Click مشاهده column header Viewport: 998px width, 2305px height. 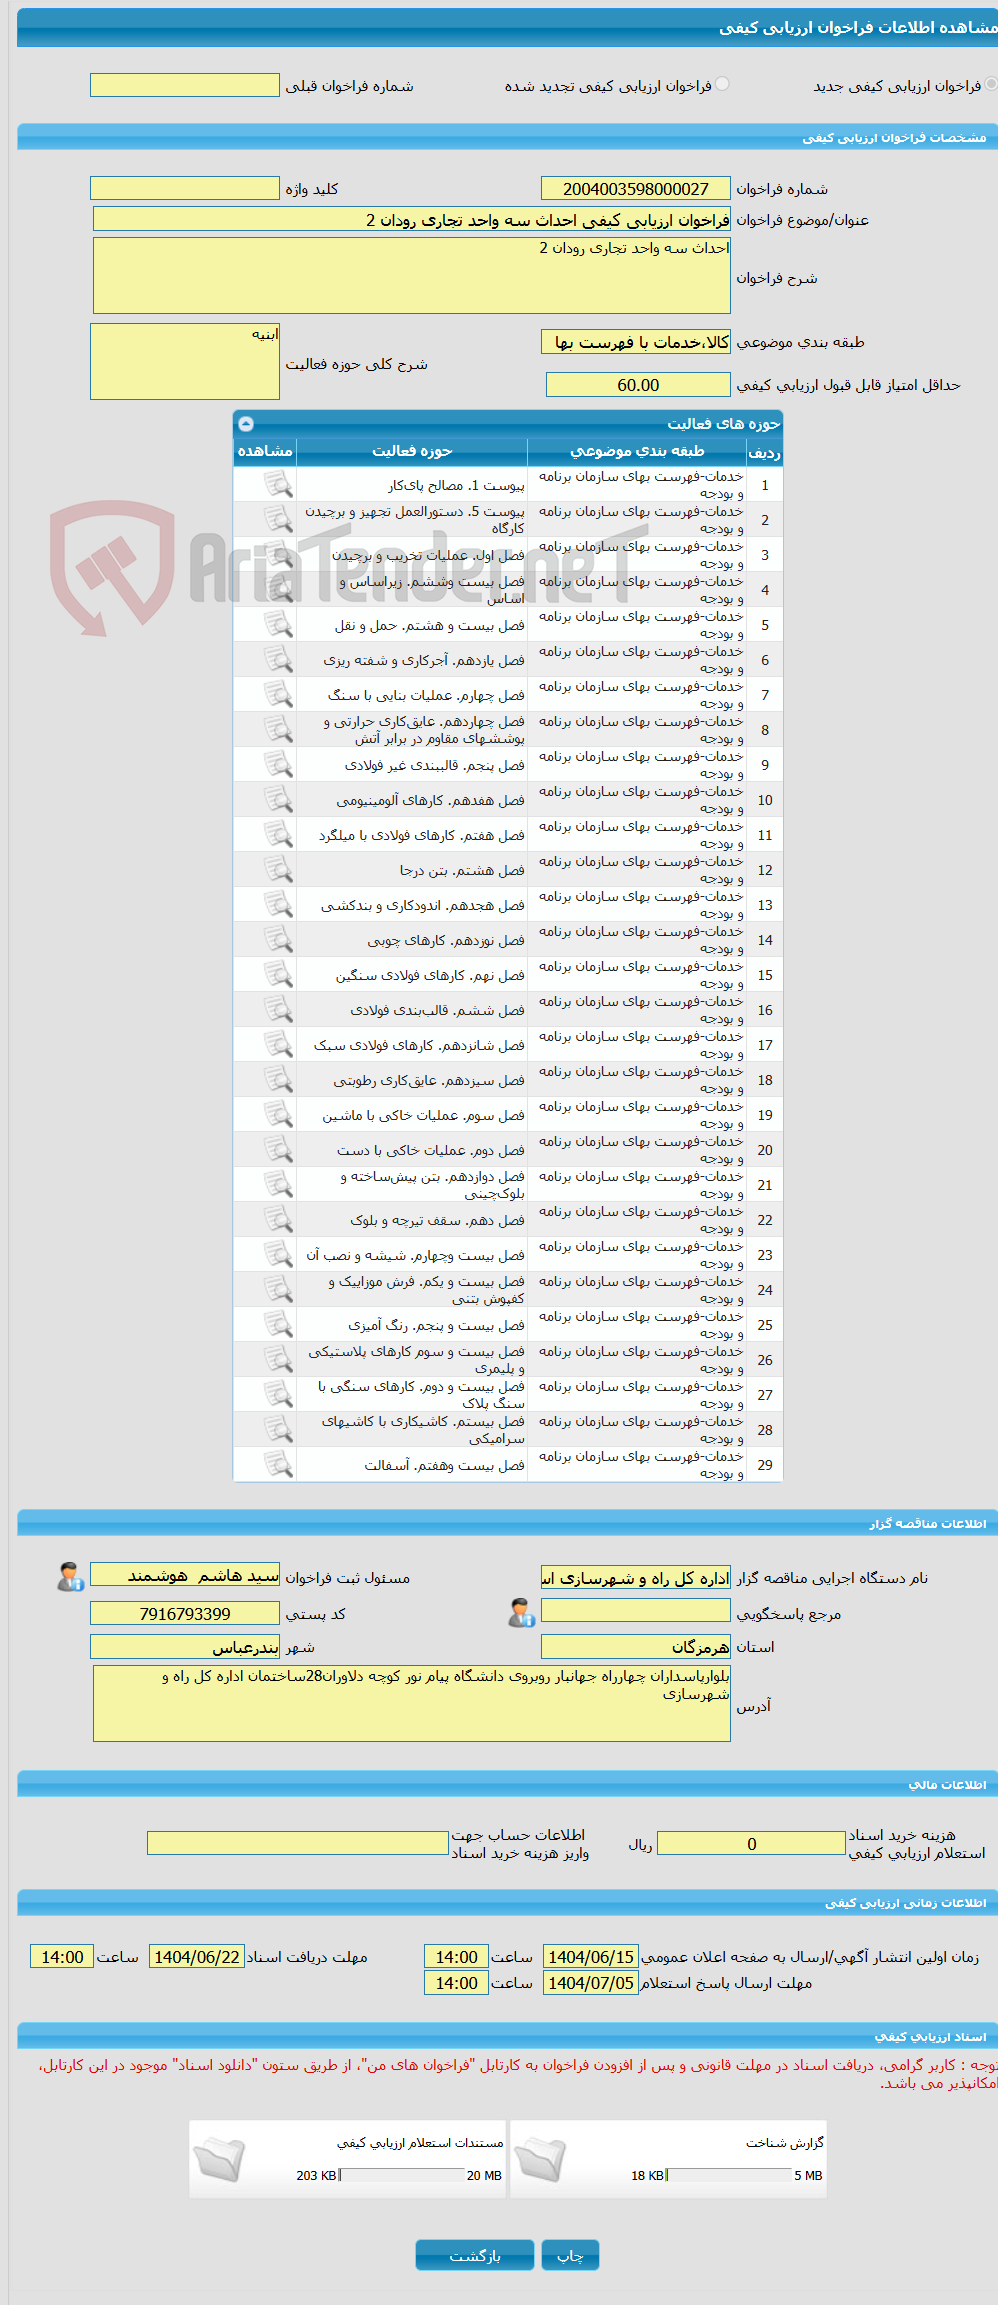click(x=265, y=452)
